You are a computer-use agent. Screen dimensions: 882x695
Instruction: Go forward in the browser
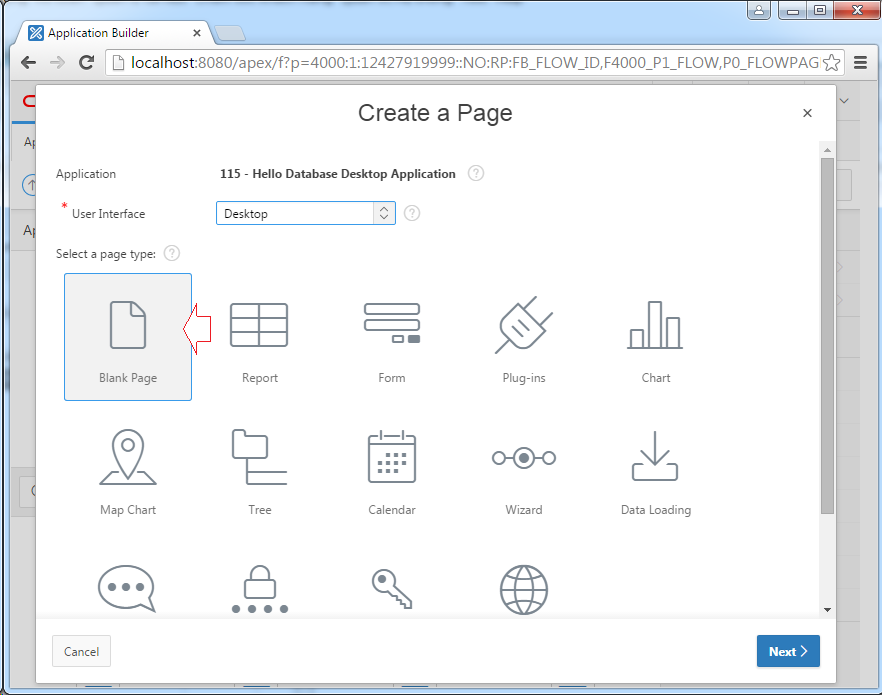pyautogui.click(x=57, y=62)
